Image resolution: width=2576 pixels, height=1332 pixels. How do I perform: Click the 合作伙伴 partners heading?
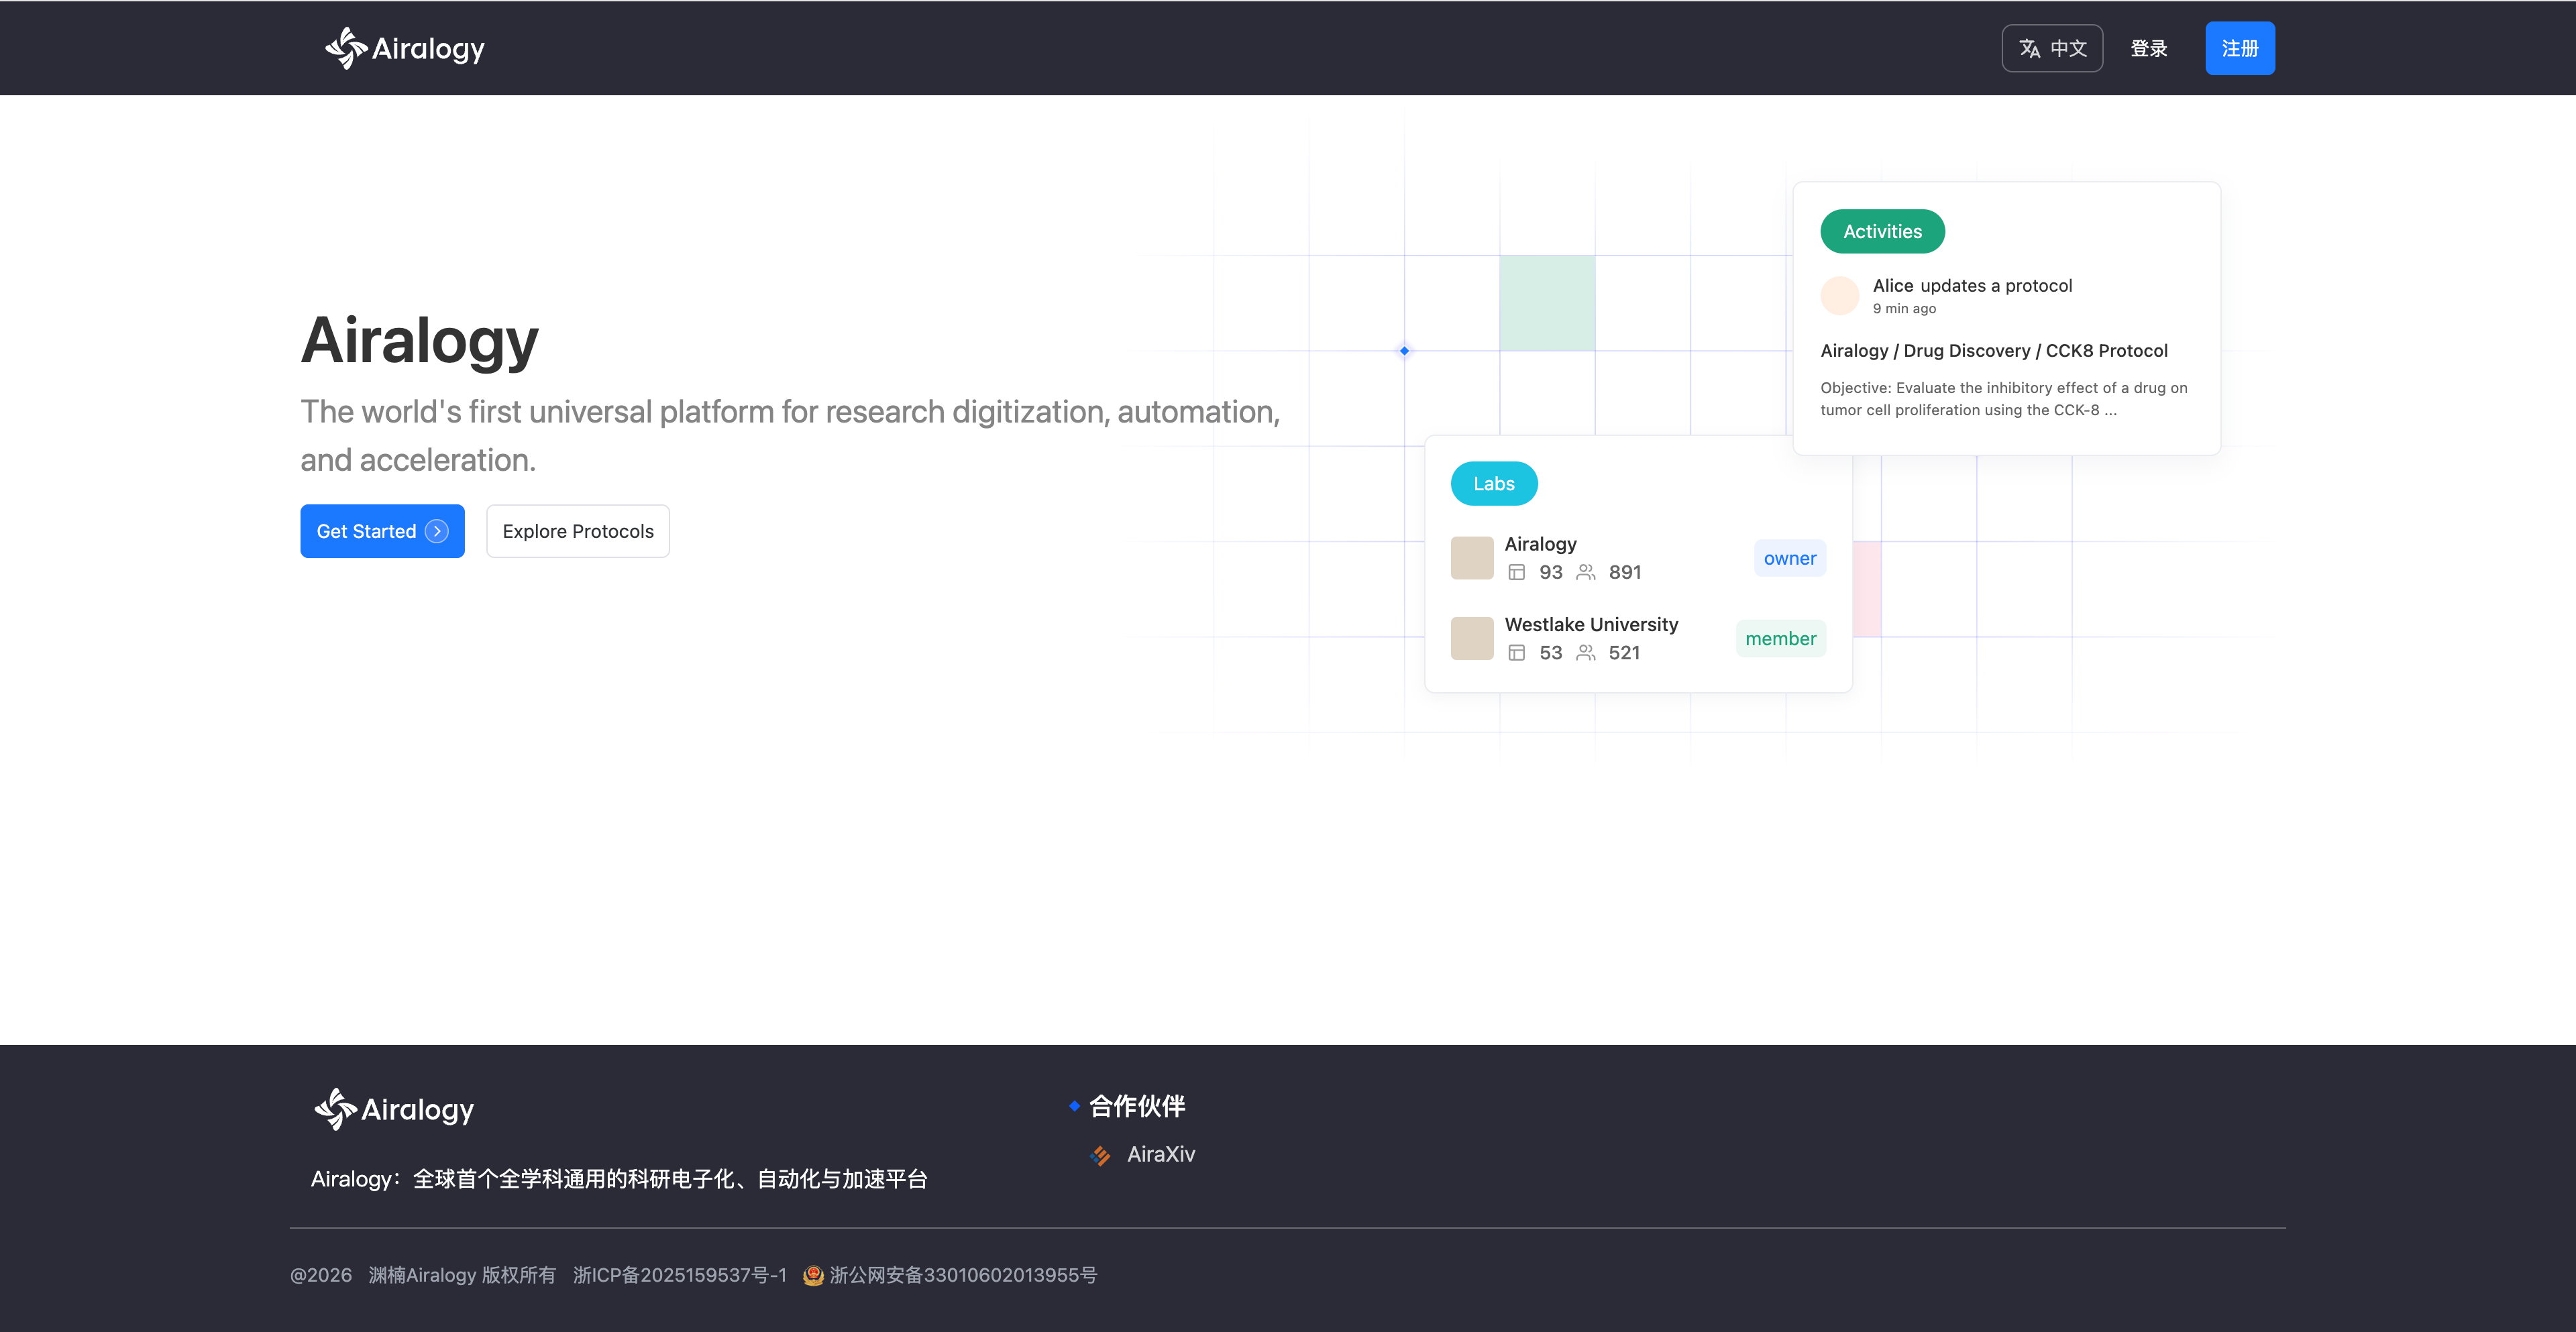[x=1137, y=1106]
